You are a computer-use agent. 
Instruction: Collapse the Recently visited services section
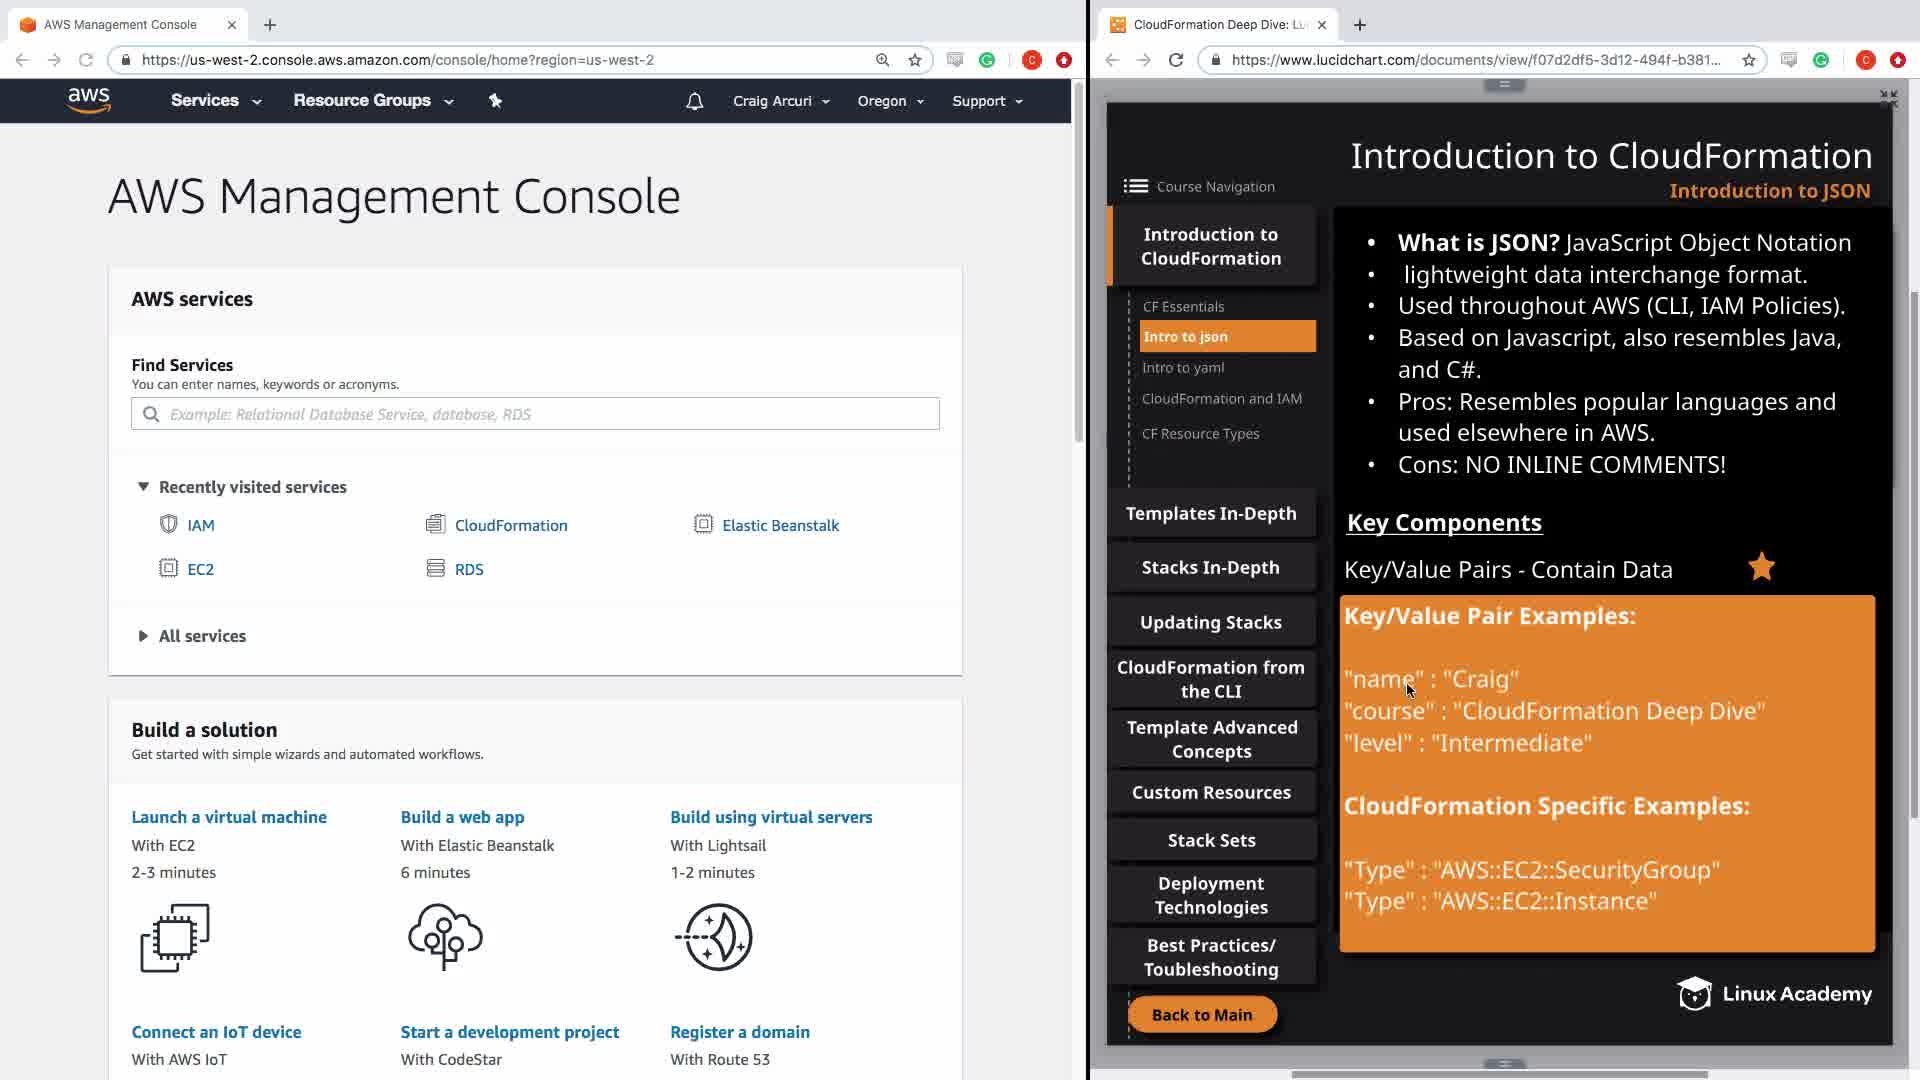coord(143,487)
